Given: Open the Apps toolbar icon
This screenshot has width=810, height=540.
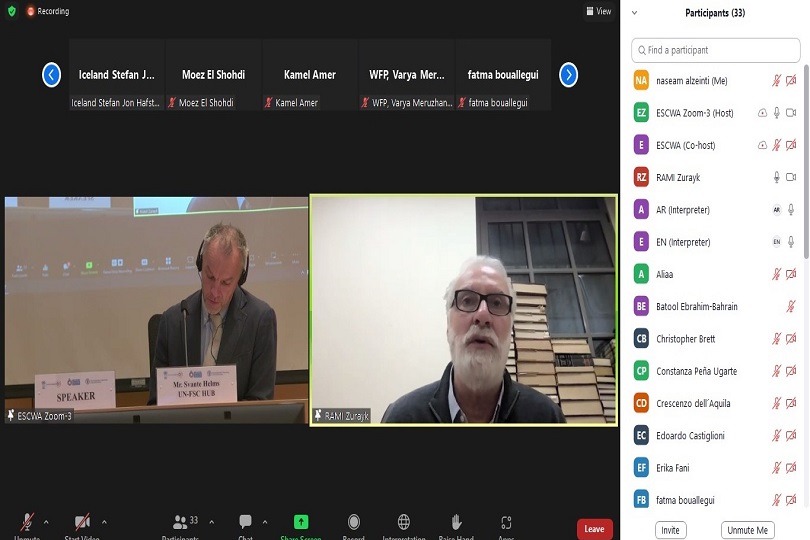Looking at the screenshot, I should [x=506, y=523].
